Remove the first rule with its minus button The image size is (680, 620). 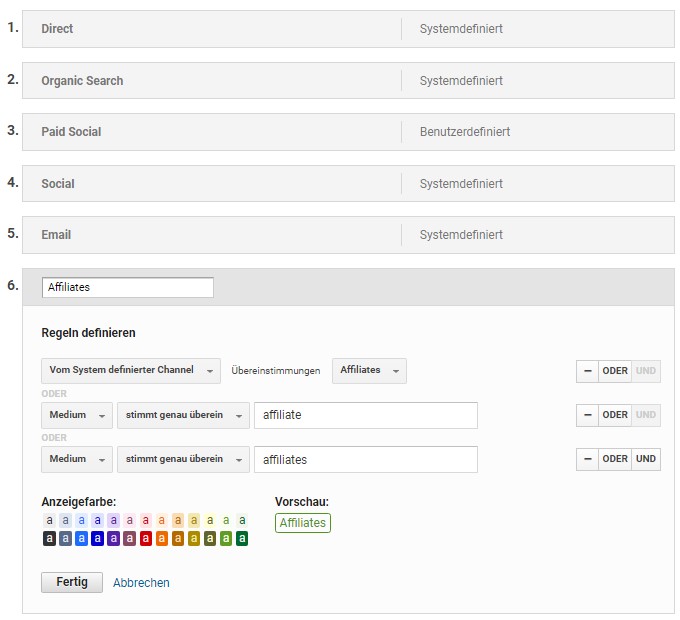(587, 371)
